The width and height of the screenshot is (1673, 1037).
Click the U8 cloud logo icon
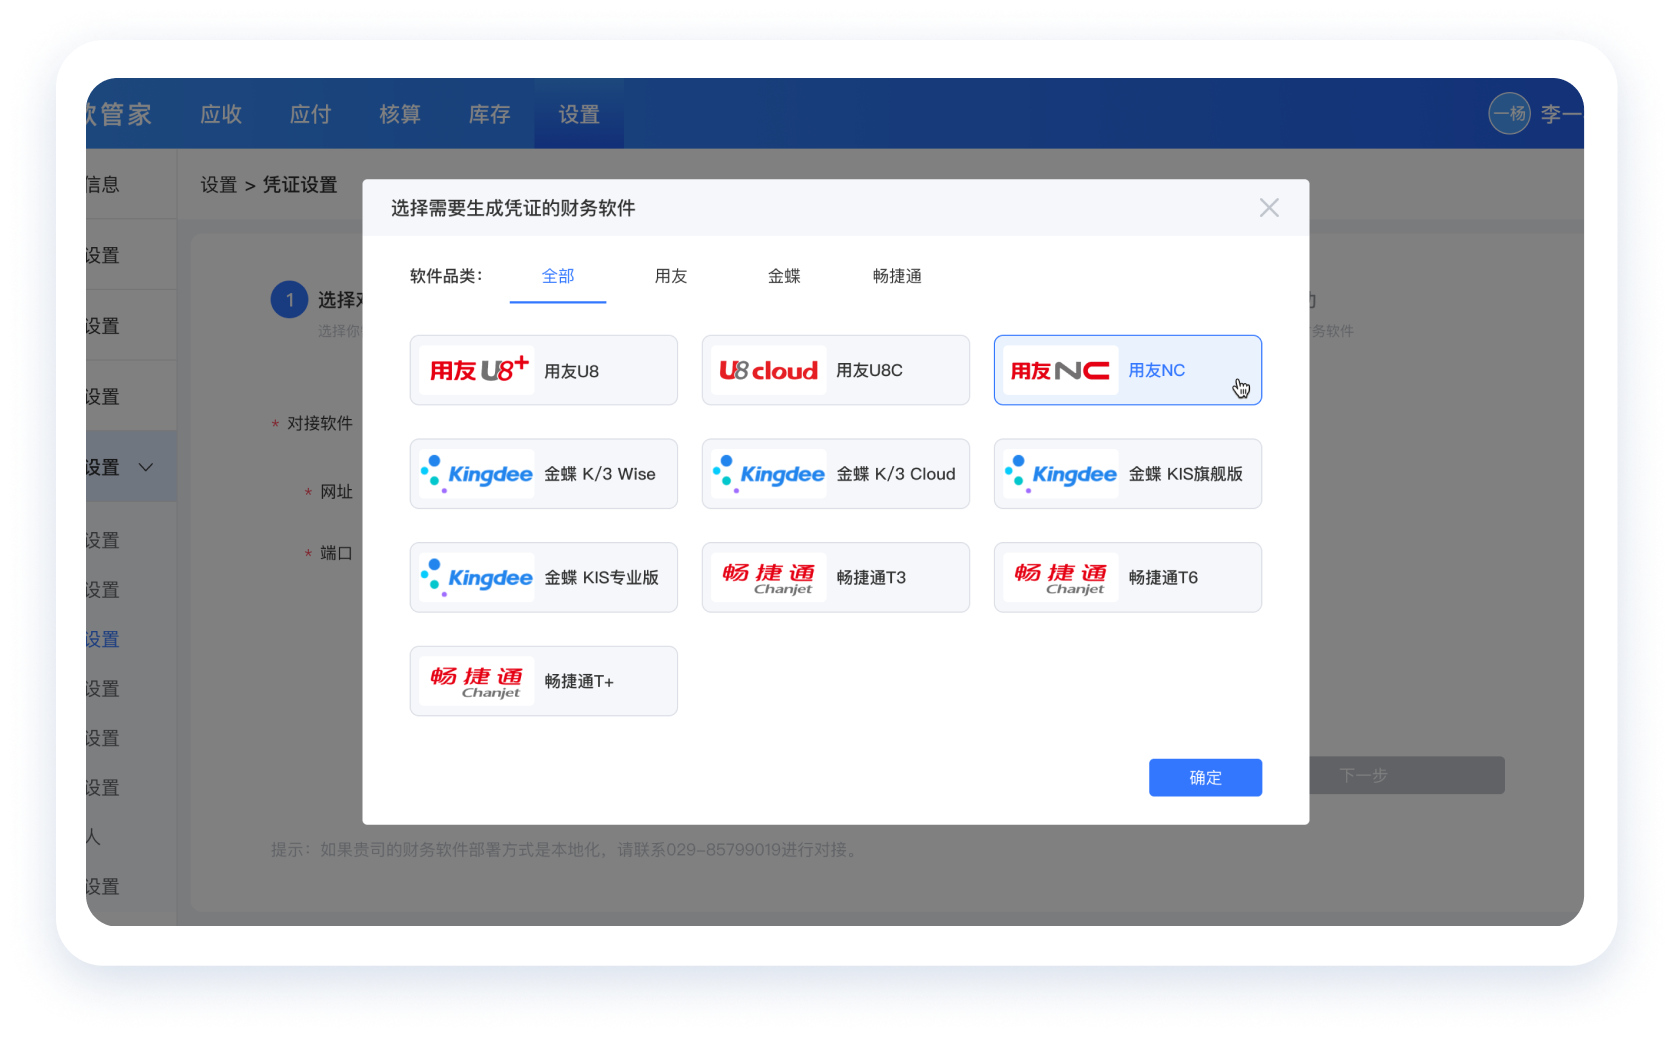tap(768, 370)
